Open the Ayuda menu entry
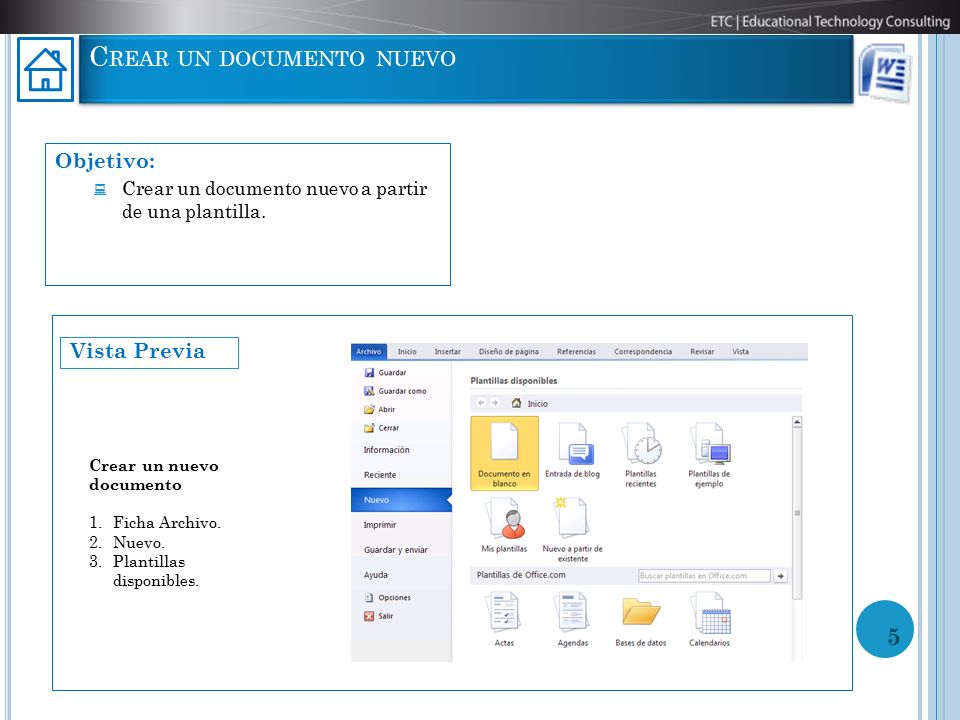The height and width of the screenshot is (720, 960). tap(376, 575)
